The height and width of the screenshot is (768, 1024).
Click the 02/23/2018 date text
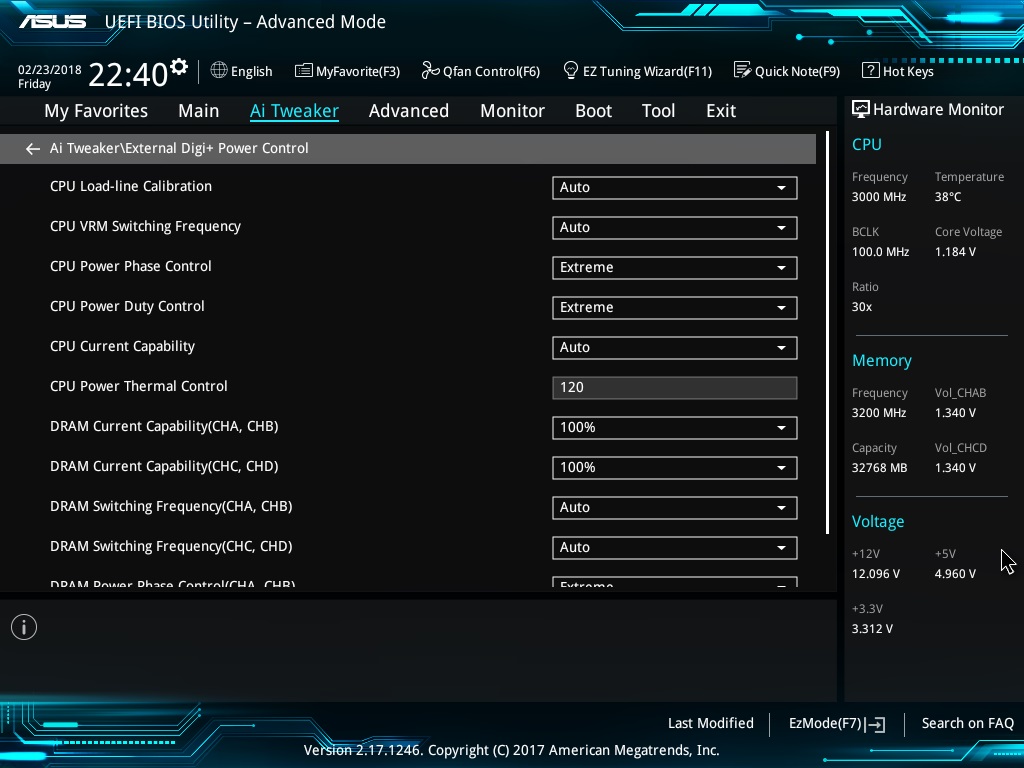click(x=50, y=70)
